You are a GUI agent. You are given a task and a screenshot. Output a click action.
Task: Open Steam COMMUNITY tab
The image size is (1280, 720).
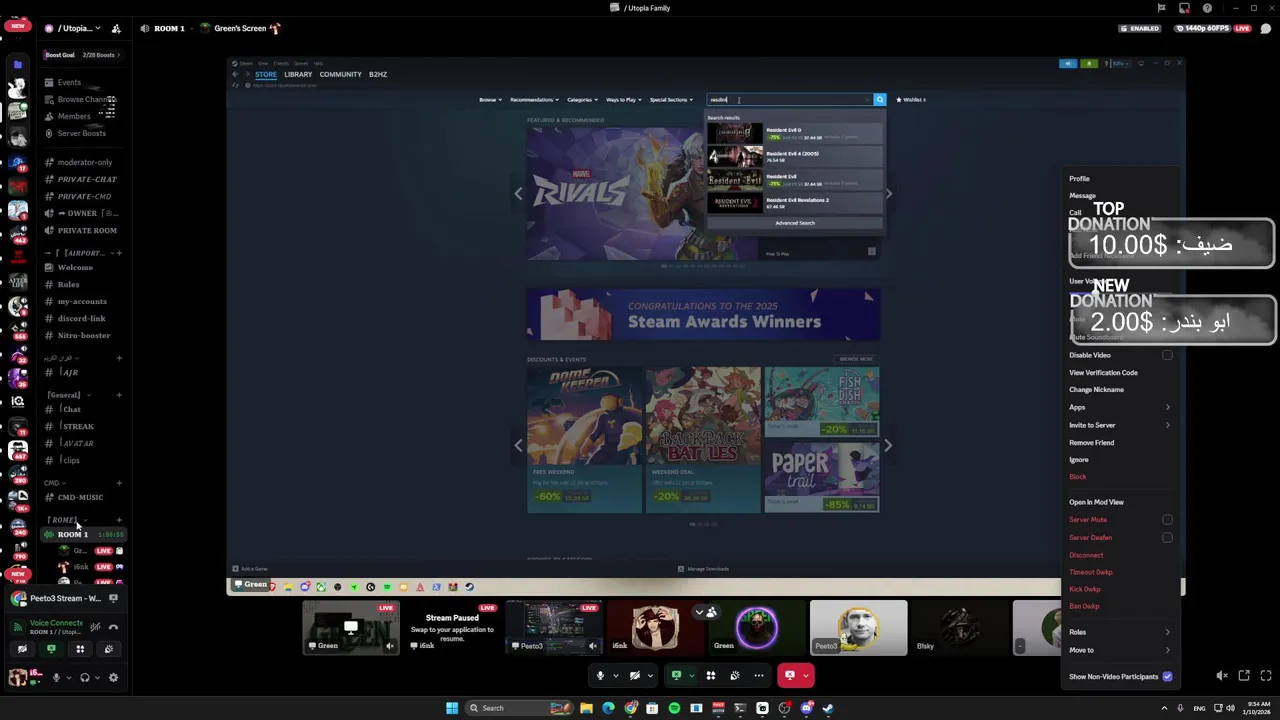[x=340, y=74]
